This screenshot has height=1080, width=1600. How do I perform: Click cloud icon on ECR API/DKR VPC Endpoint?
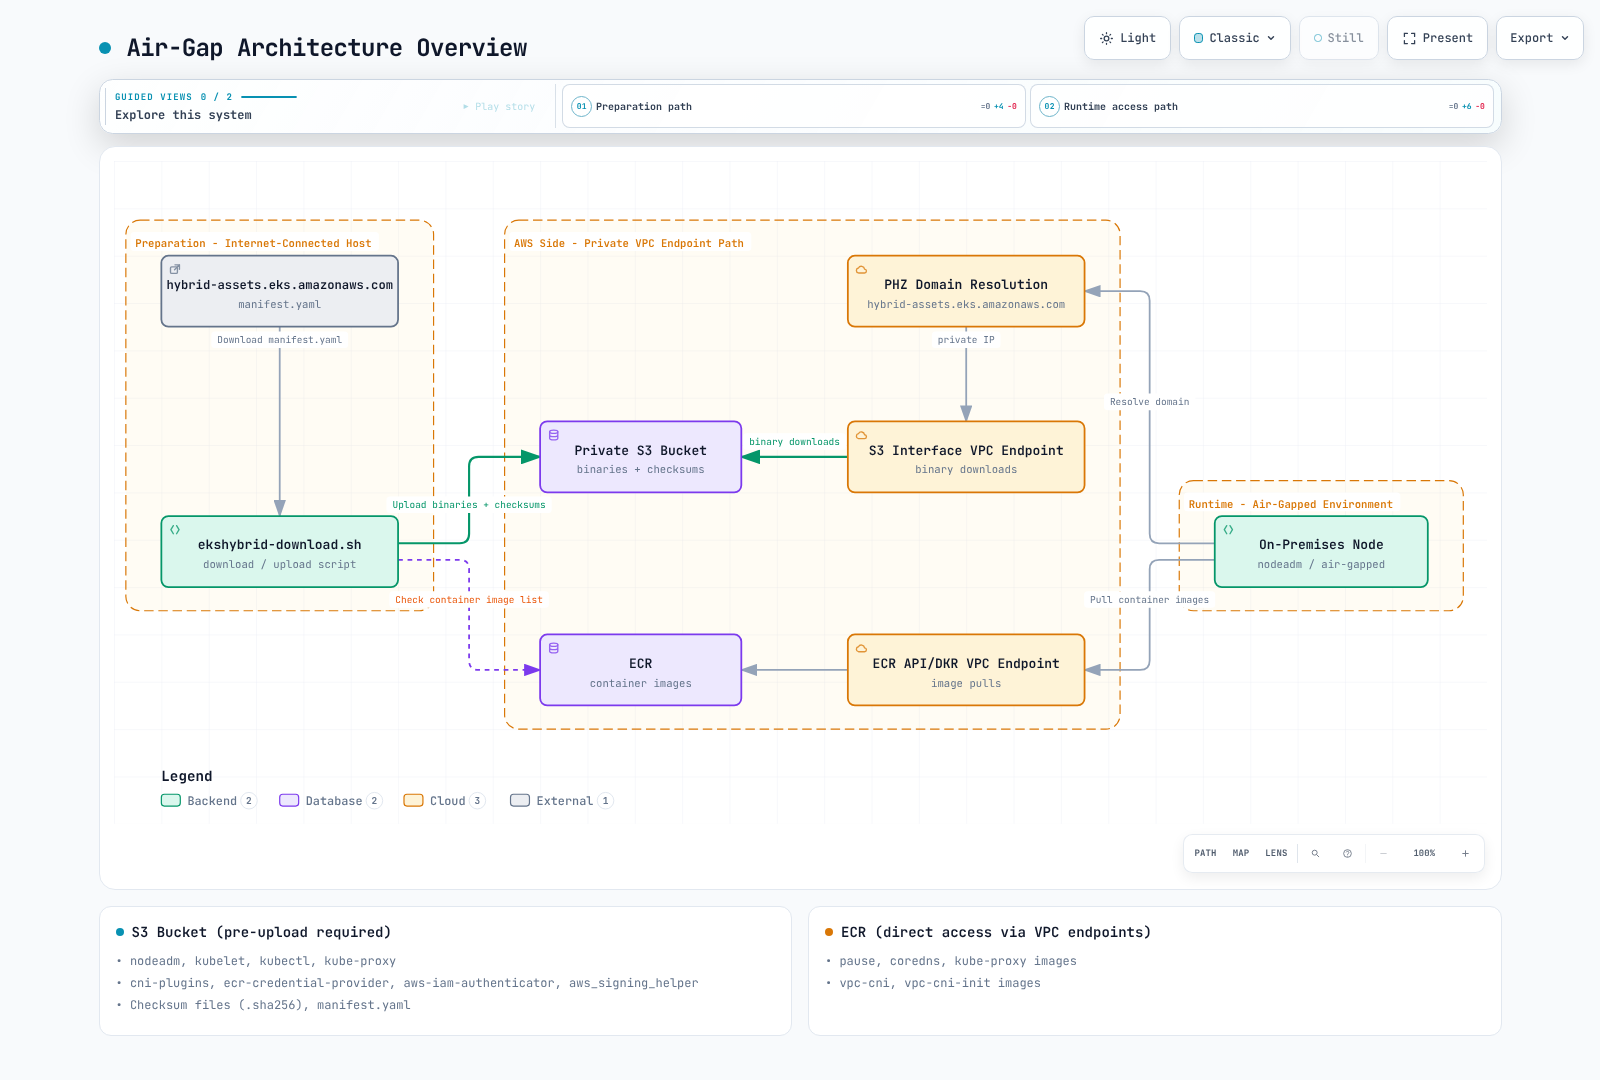[861, 648]
